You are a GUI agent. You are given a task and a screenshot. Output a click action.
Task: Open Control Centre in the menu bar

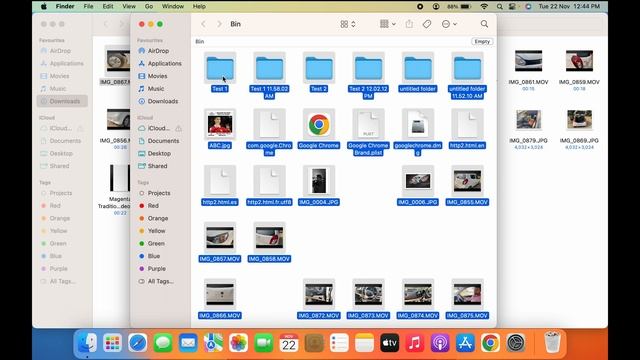coord(512,6)
